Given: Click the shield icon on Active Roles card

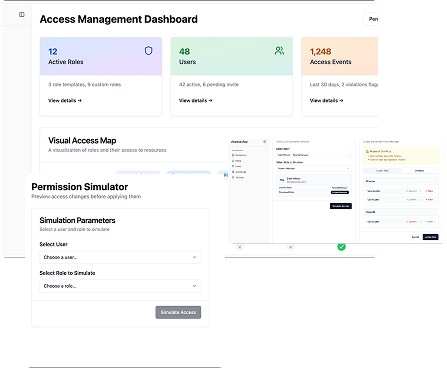Looking at the screenshot, I should (148, 50).
